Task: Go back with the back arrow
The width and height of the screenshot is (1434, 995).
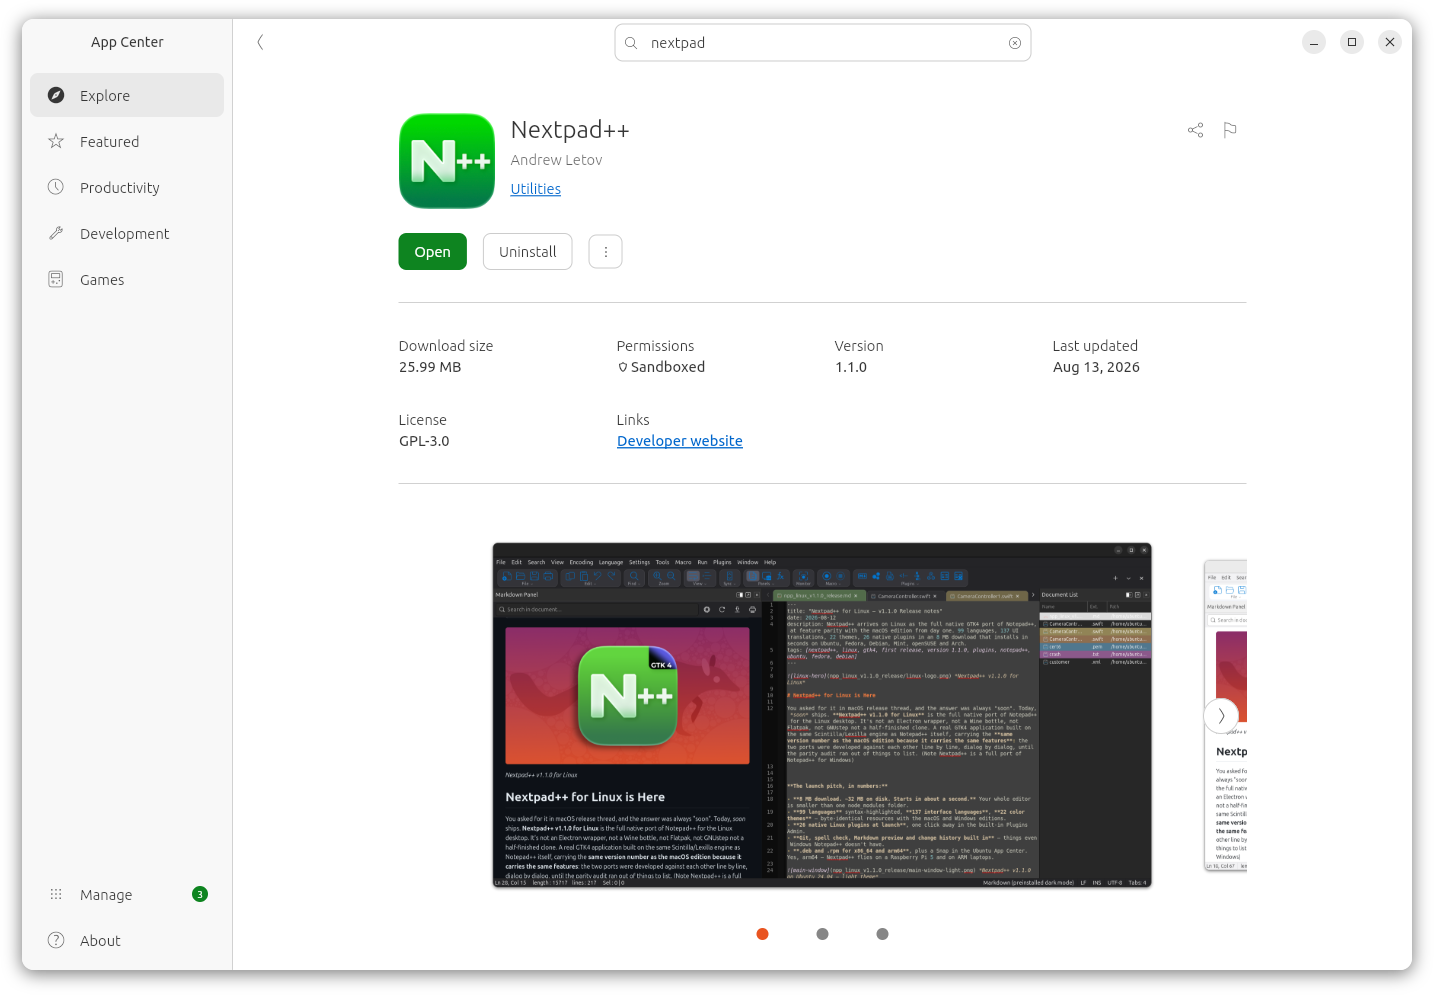Action: (260, 42)
